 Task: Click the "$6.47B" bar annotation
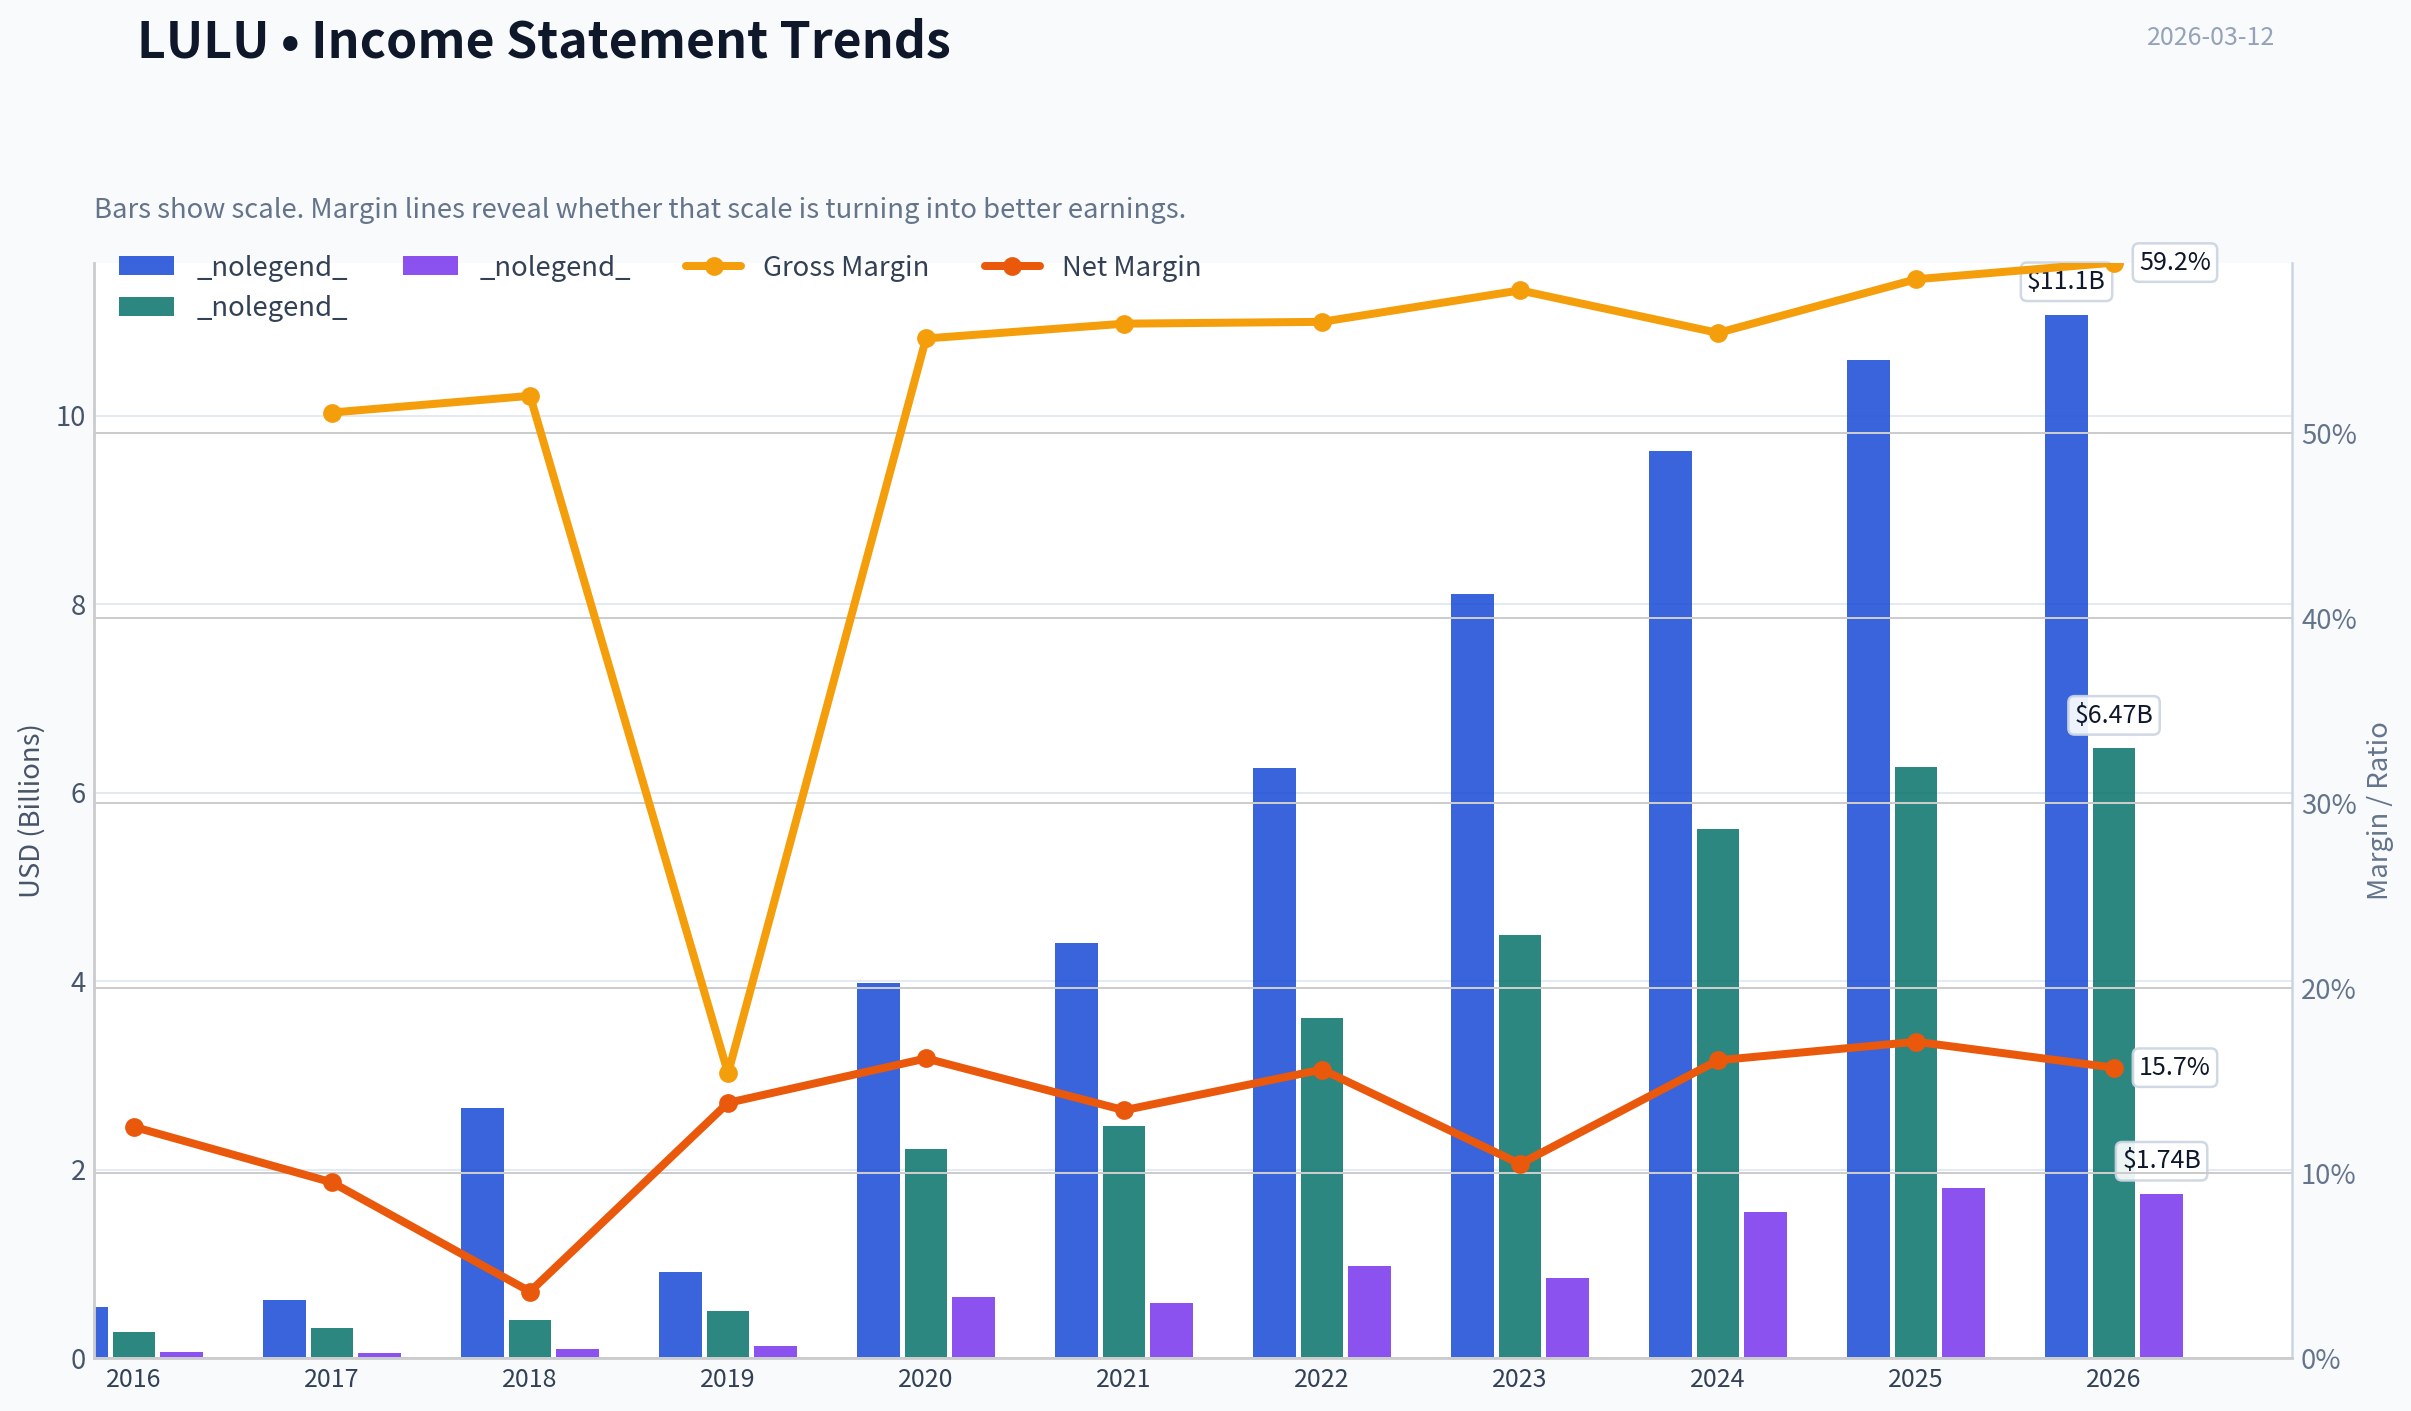coord(2113,715)
